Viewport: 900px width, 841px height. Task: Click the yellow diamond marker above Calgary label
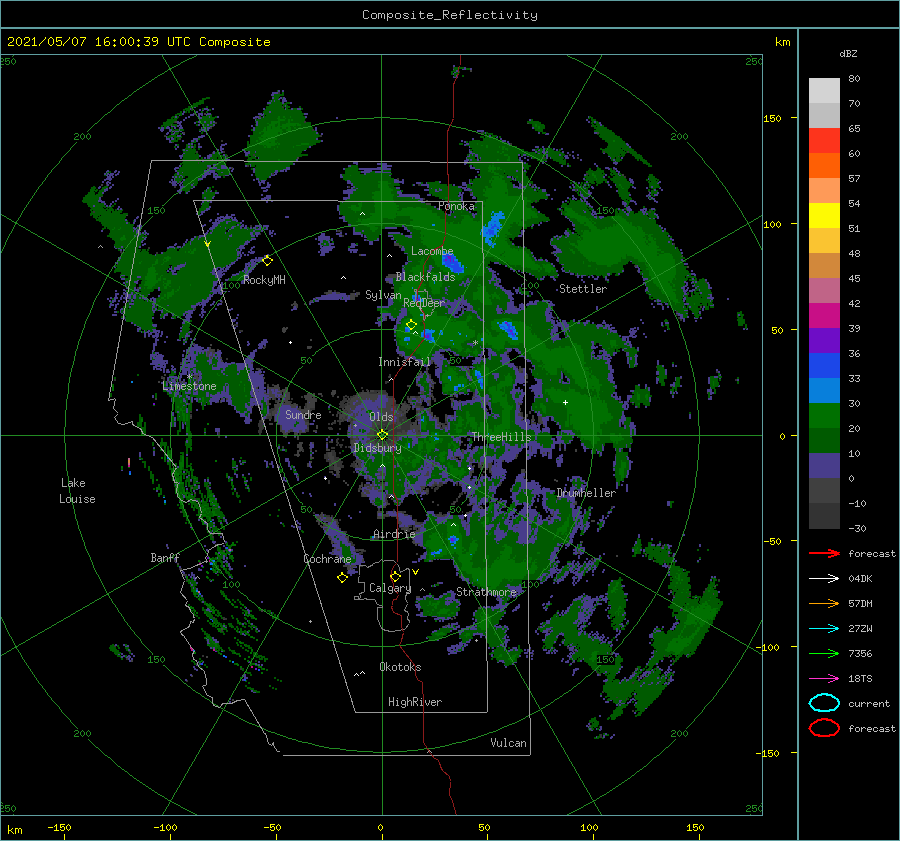(395, 576)
